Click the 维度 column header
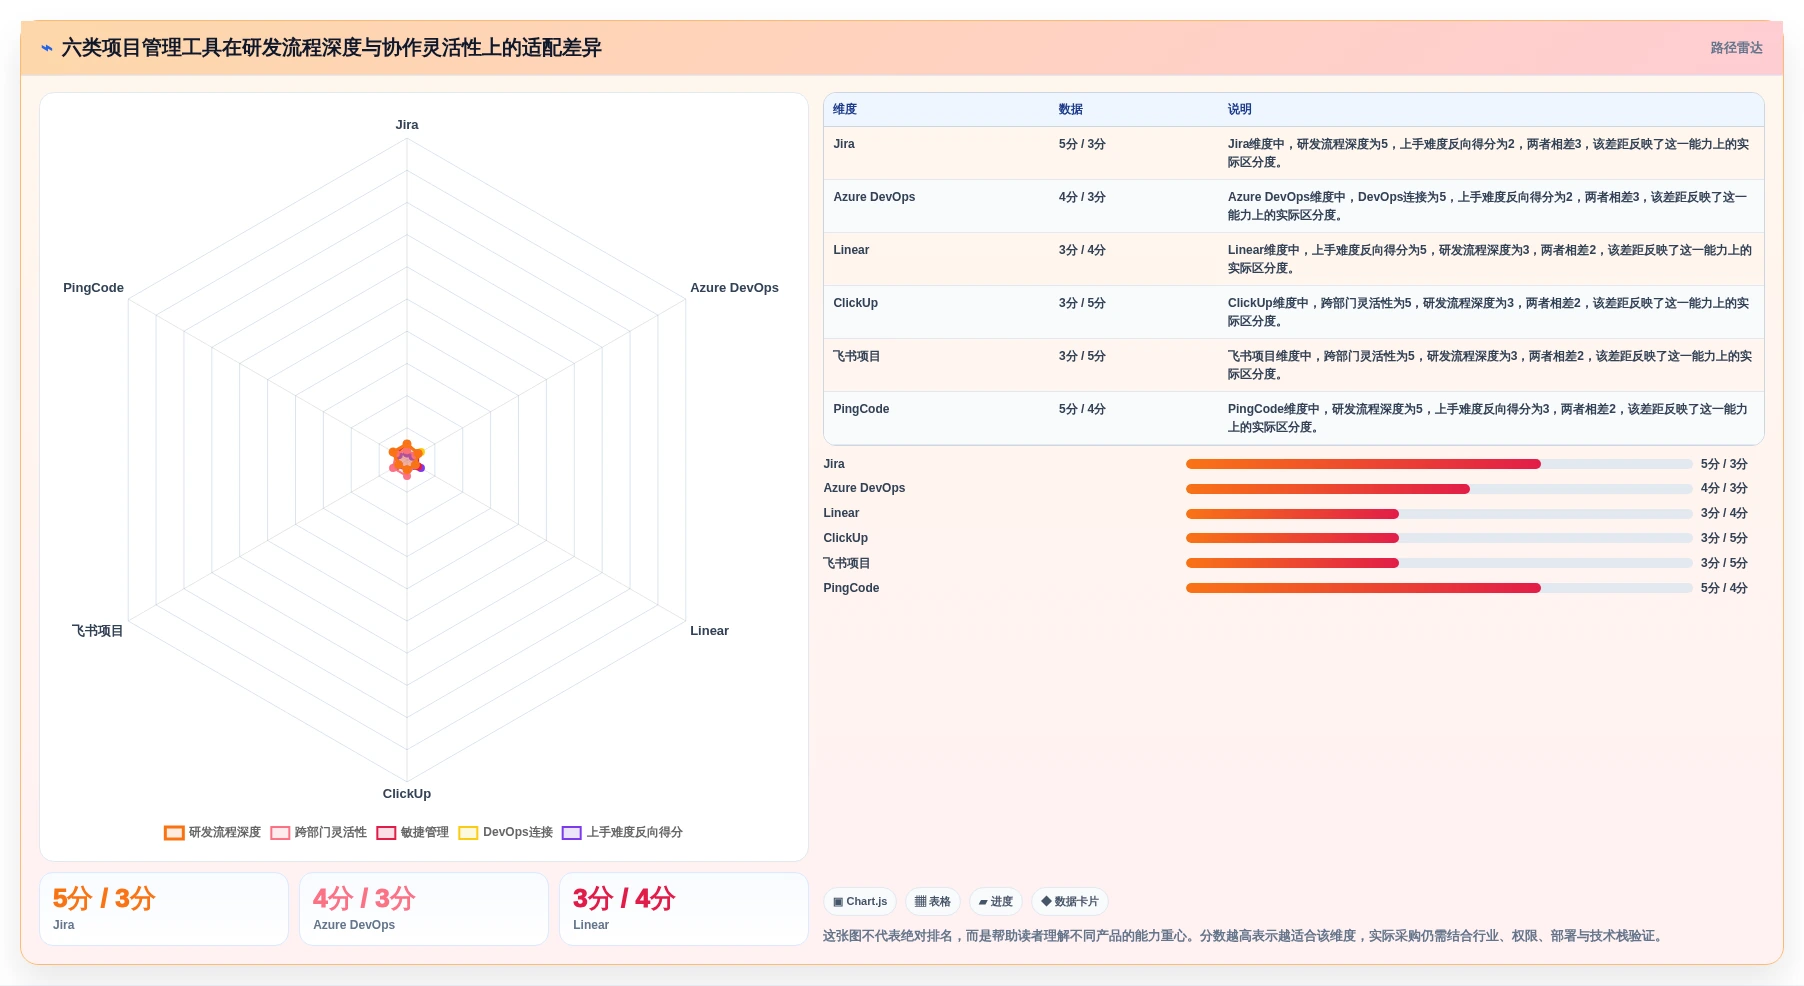The image size is (1804, 986). coord(845,110)
